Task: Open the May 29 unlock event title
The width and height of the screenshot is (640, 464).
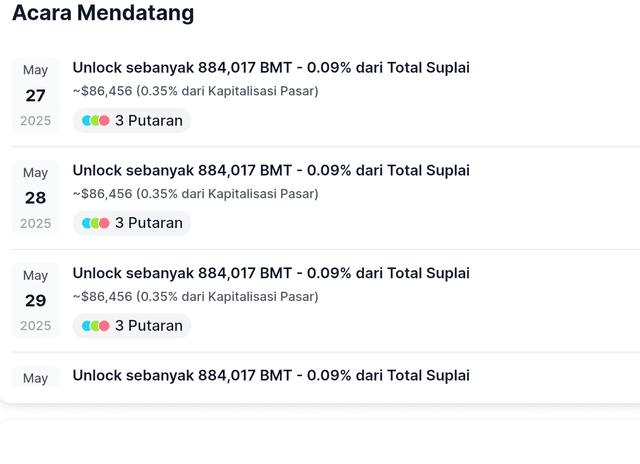Action: [x=271, y=273]
